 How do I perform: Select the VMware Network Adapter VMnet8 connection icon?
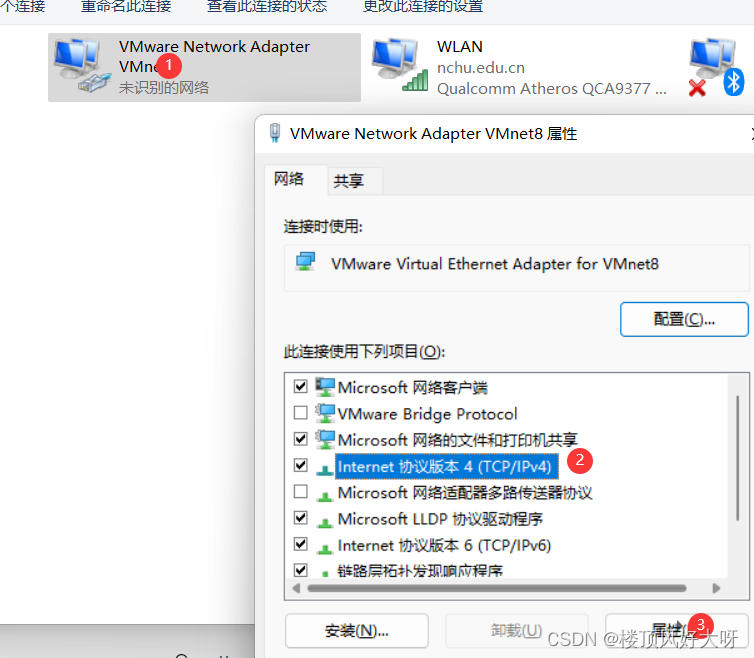82,66
